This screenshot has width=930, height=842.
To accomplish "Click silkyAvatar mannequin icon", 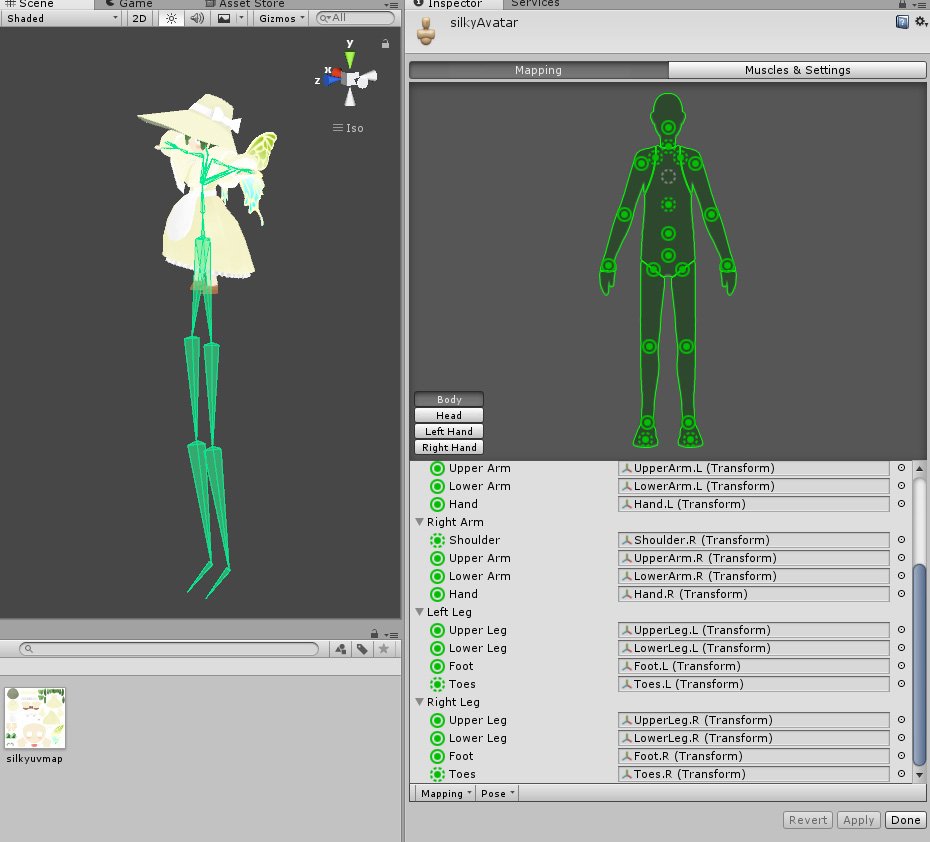I will click(425, 31).
